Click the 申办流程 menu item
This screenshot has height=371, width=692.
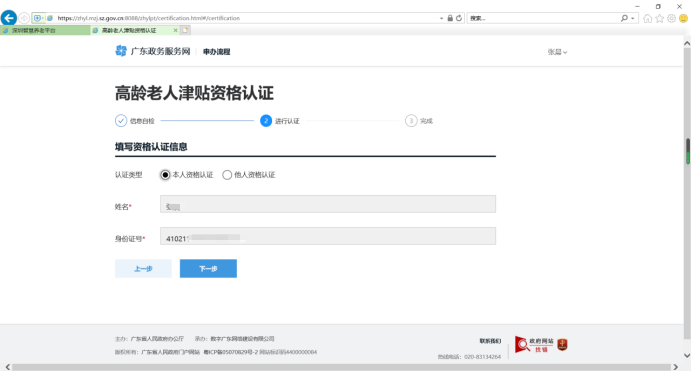[216, 52]
